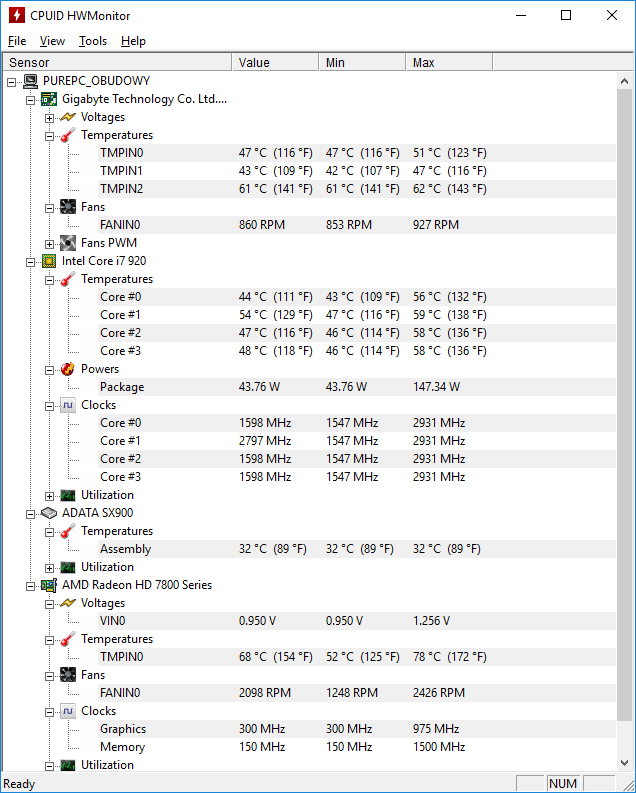Image resolution: width=636 pixels, height=793 pixels.
Task: Select the Radeon FANIN0 2098 RPM row
Action: point(357,693)
